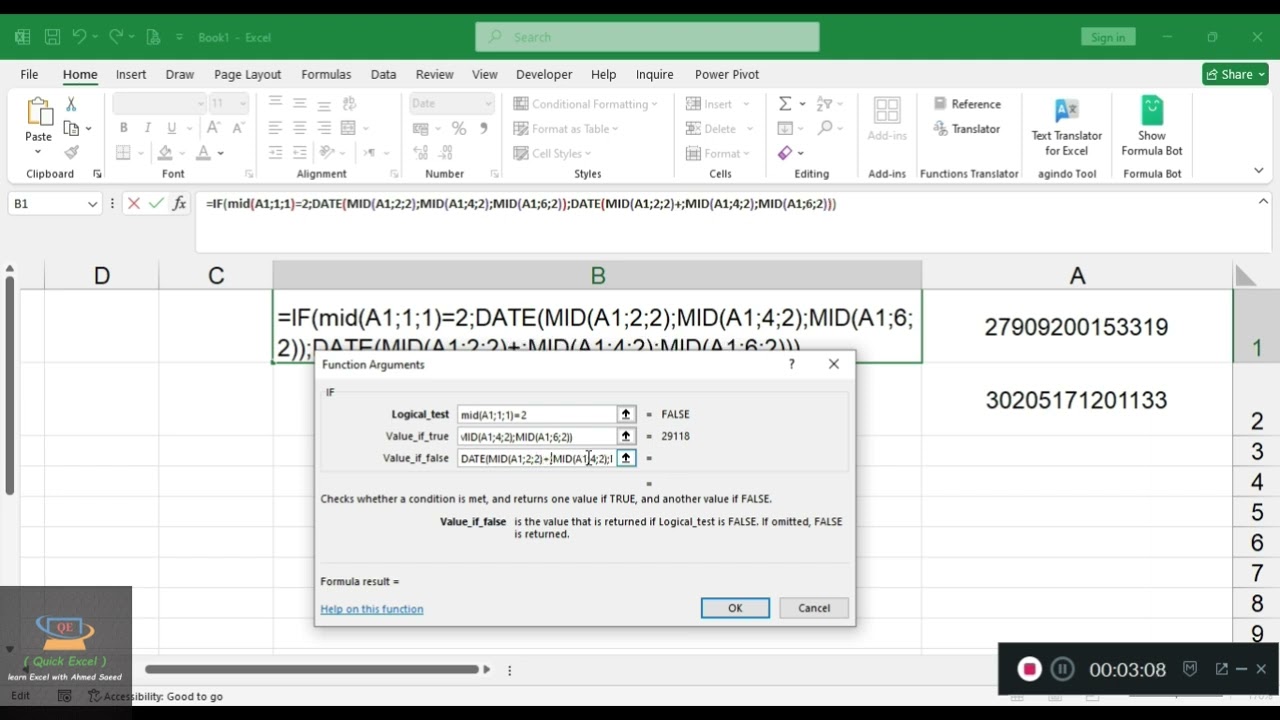Switch to the Power Pivot tab
This screenshot has height=720, width=1280.
click(x=727, y=74)
